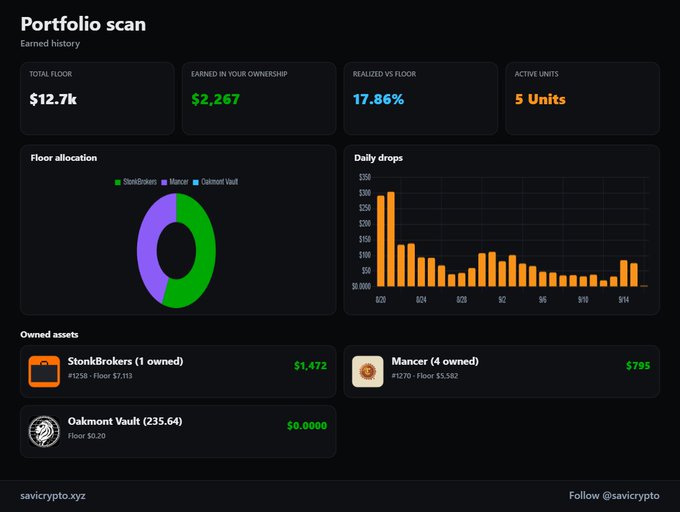This screenshot has height=512, width=680.
Task: Select the tallest bar in Daily drops
Action: (391, 239)
